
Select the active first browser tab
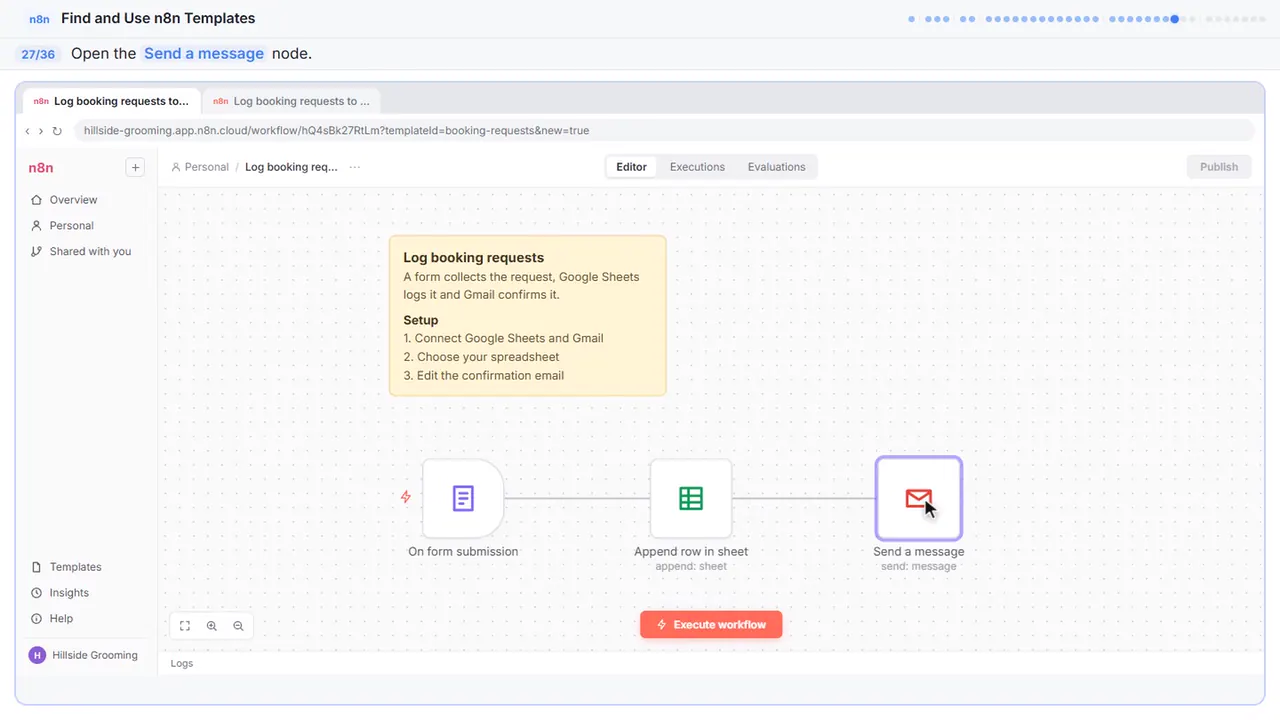point(110,101)
